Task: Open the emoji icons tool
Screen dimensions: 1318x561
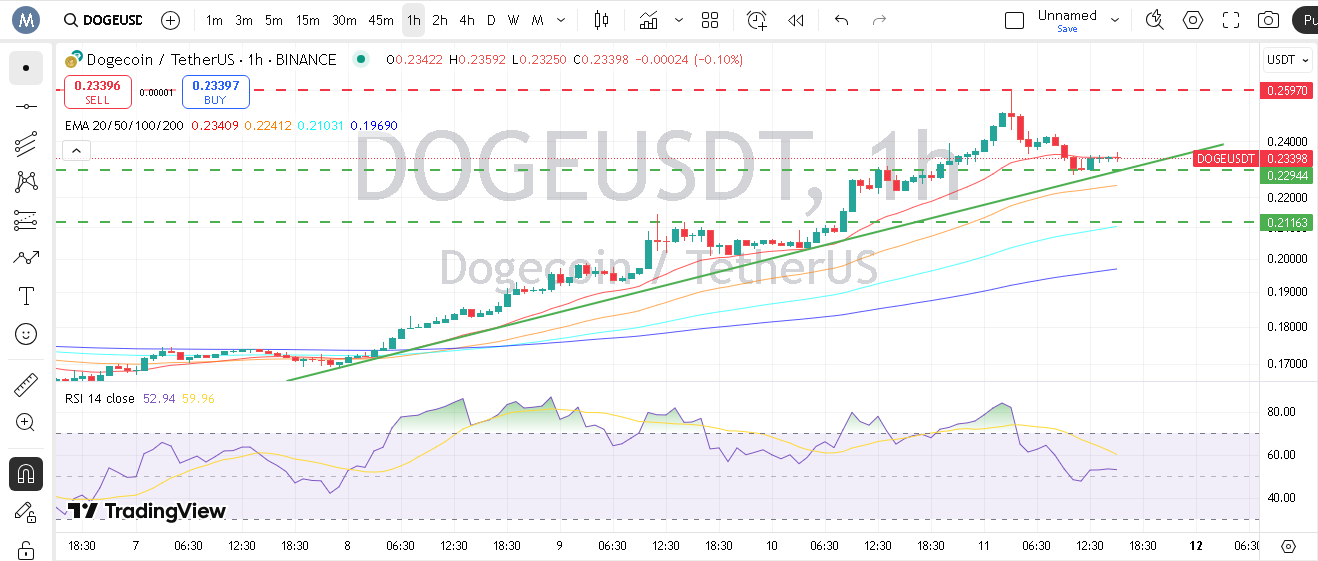Action: (x=26, y=334)
